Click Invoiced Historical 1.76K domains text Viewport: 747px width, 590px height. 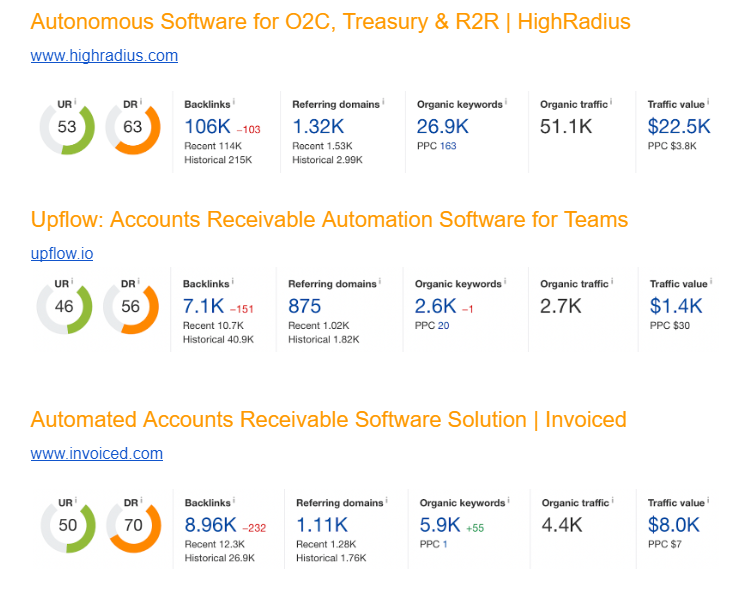[332, 558]
